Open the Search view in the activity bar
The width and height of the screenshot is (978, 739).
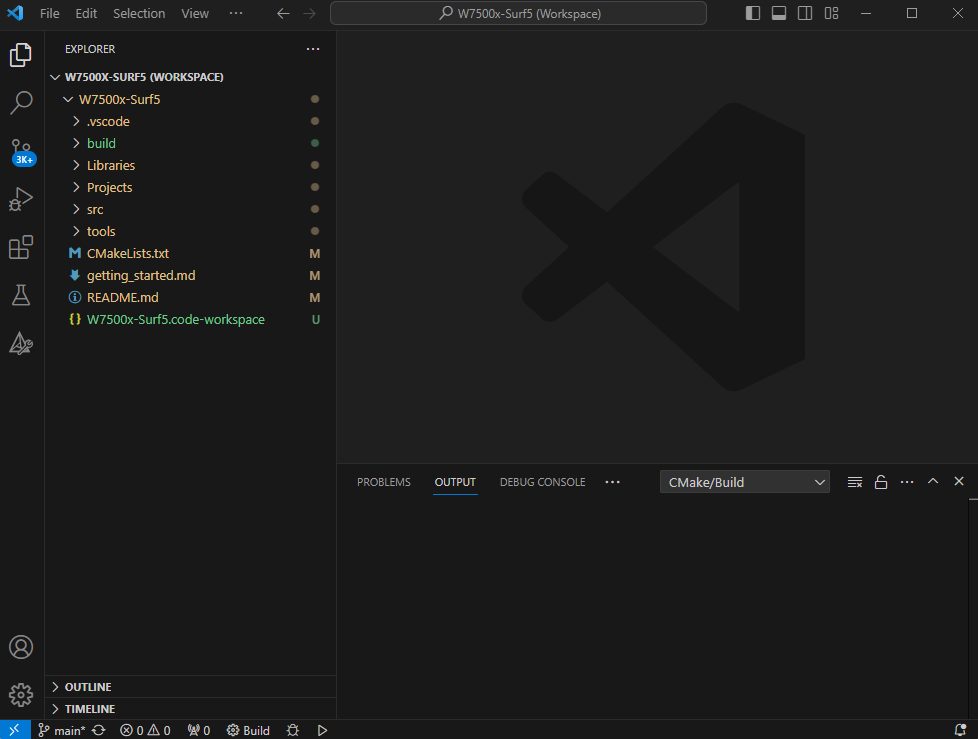[x=21, y=102]
